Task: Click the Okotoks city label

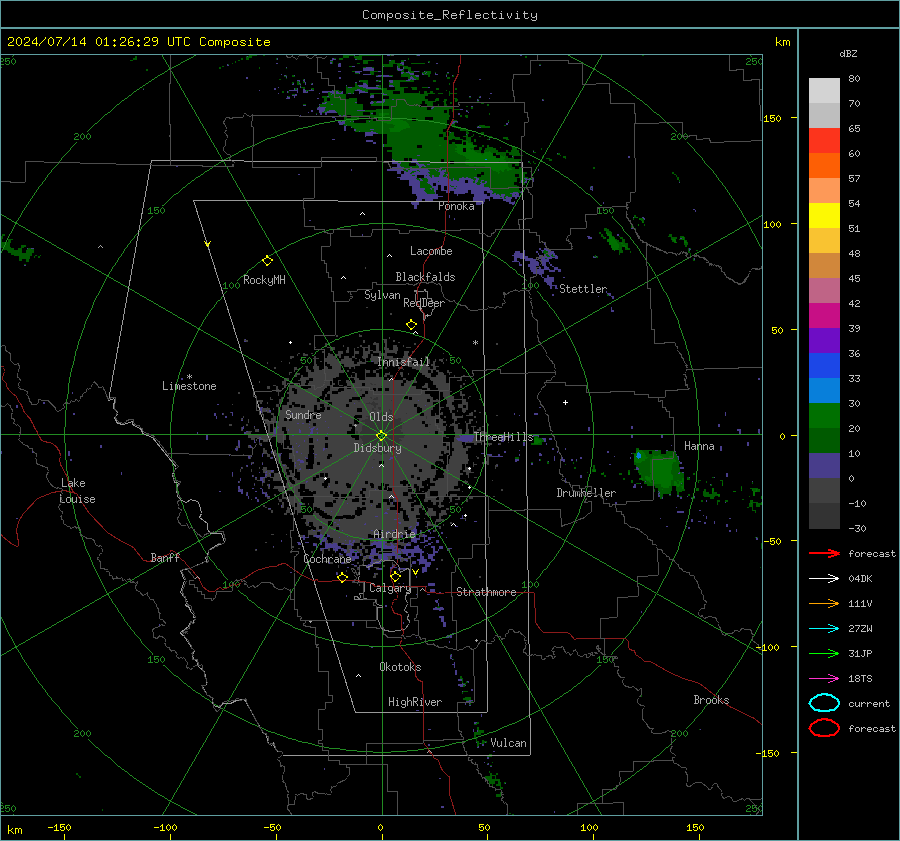Action: [x=400, y=667]
